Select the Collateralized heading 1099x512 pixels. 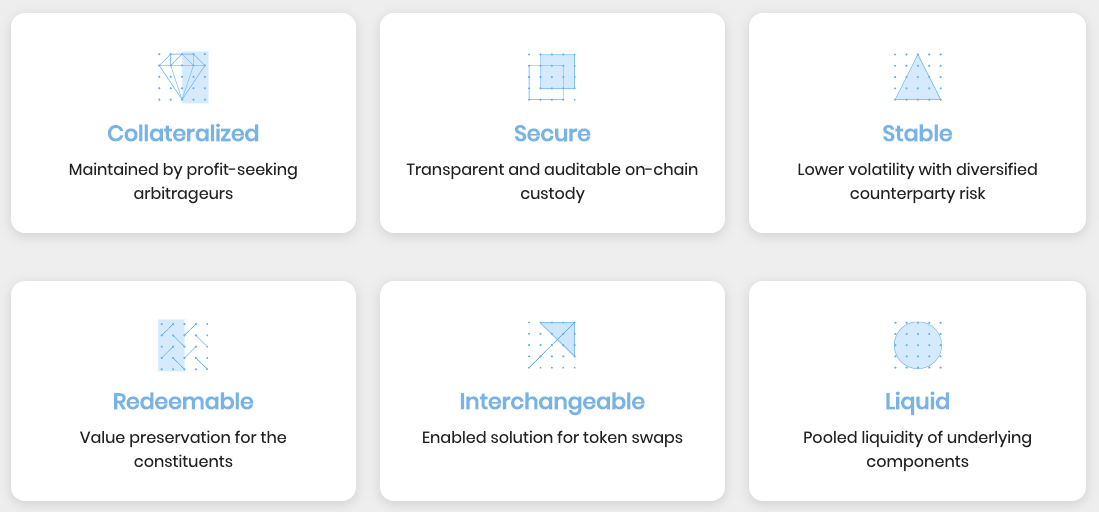click(x=183, y=133)
